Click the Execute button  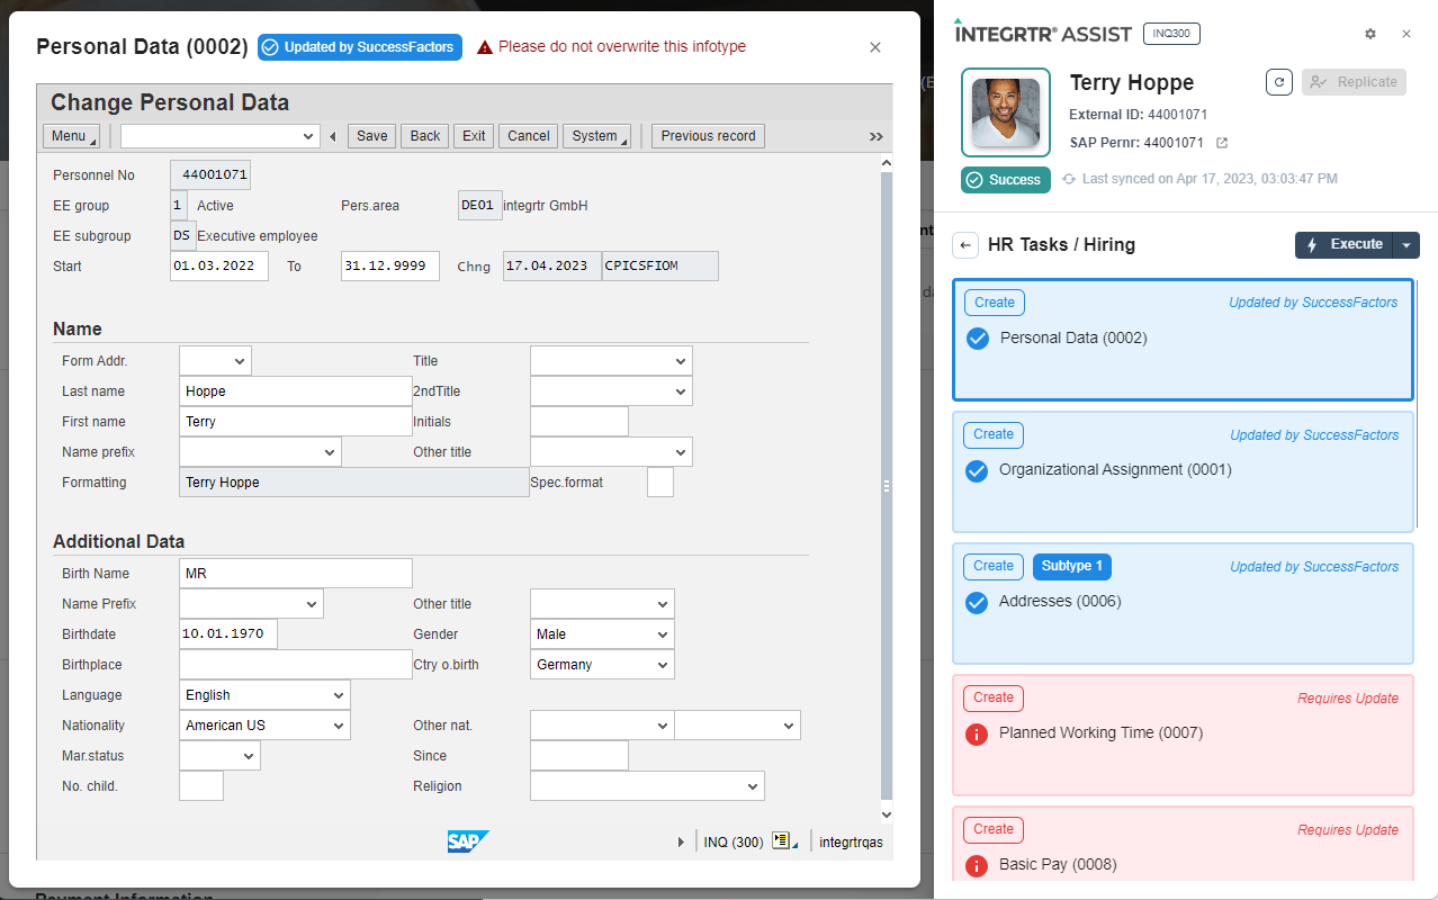point(1344,245)
